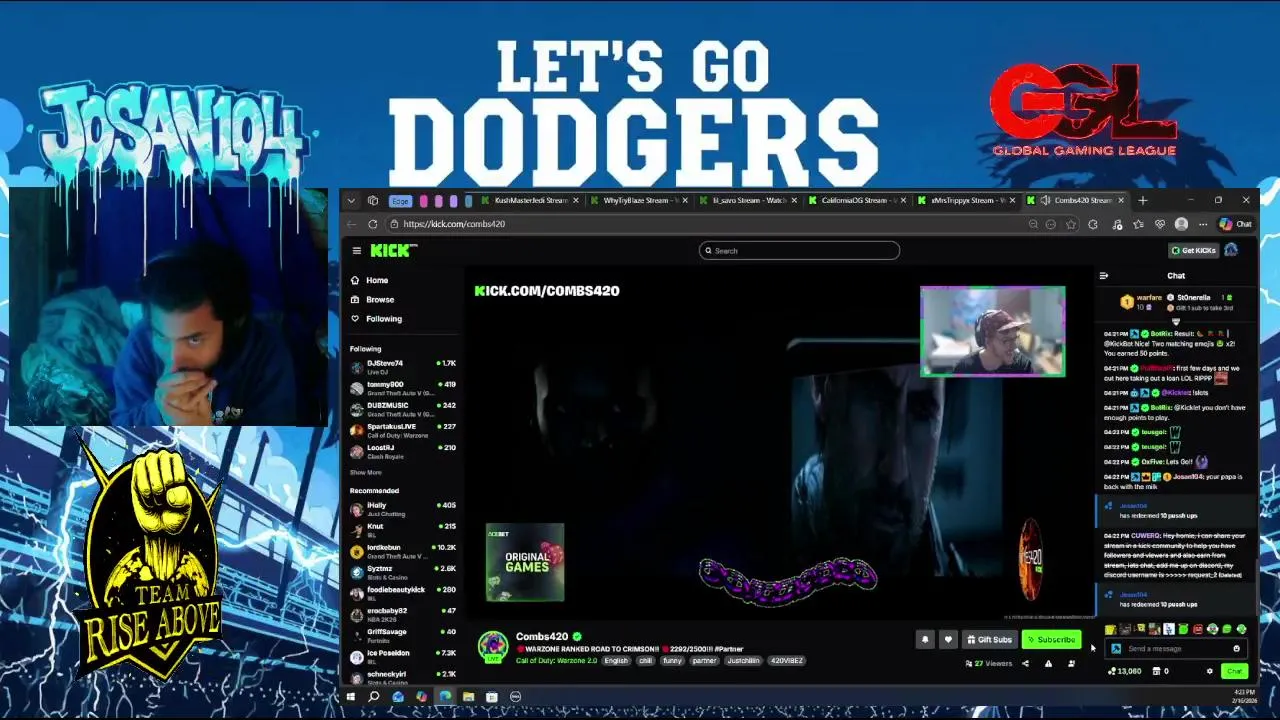Click the Gift Subs button
1280x720 pixels.
pyautogui.click(x=989, y=640)
